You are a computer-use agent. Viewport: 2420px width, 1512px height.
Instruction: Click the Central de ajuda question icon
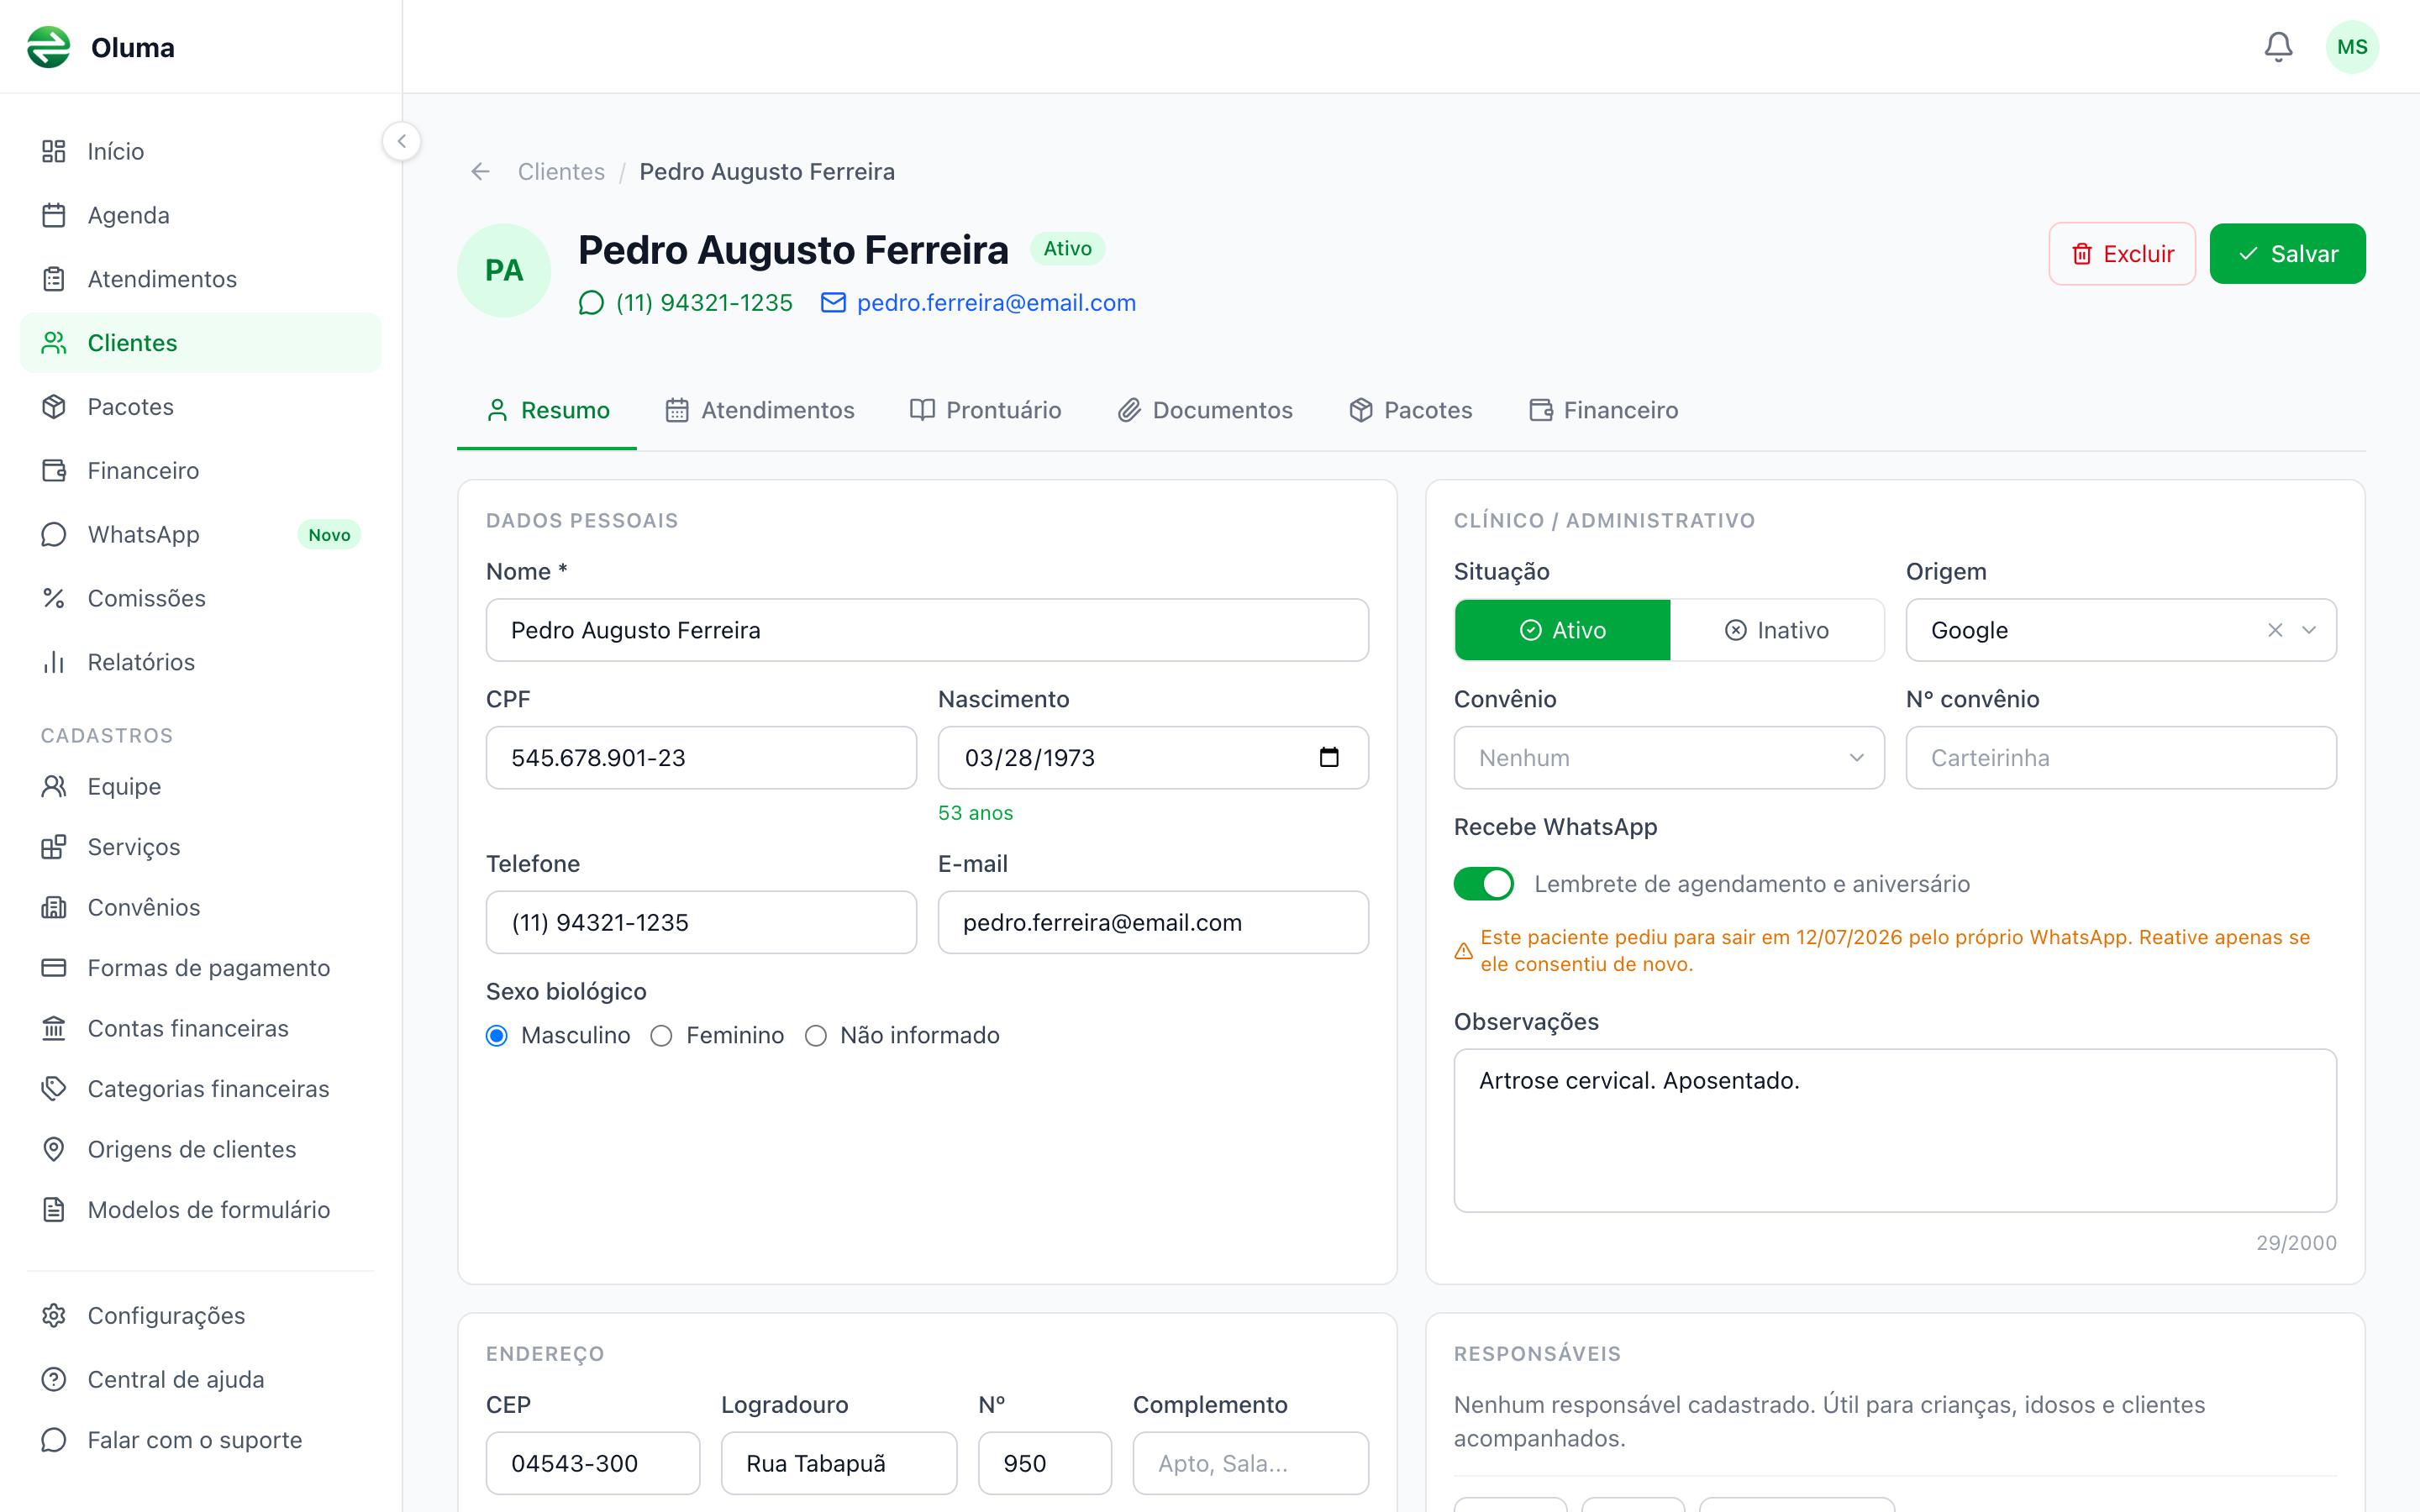pyautogui.click(x=54, y=1380)
